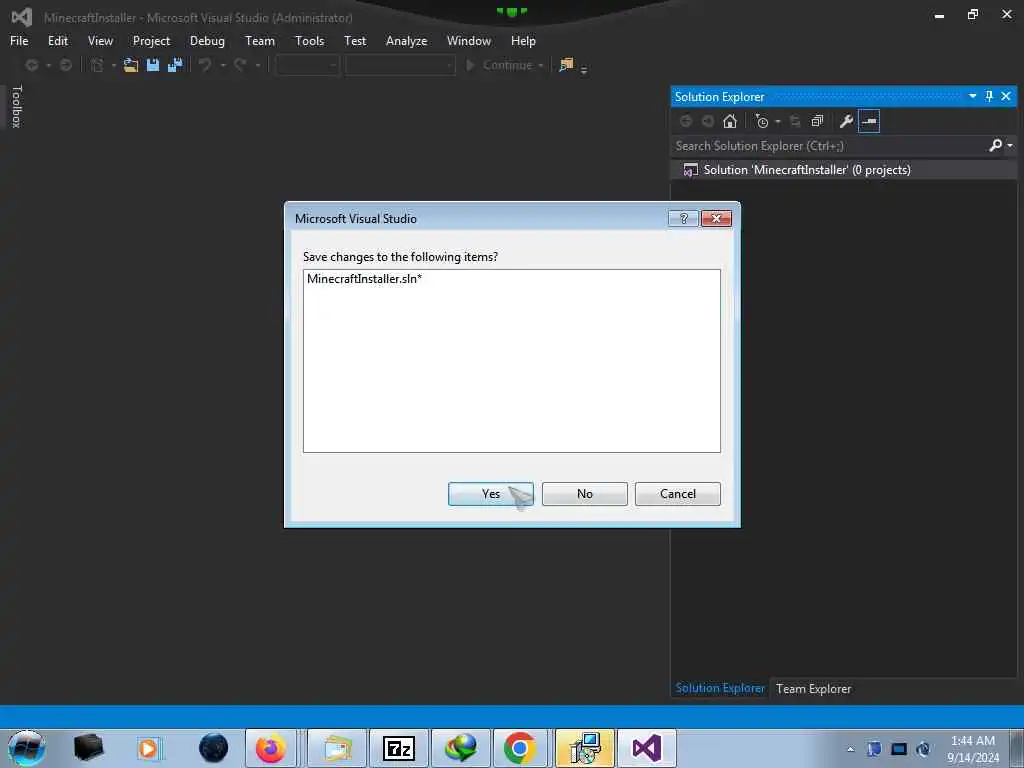Click the Search Solution Explorer field
This screenshot has height=768, width=1024.
(829, 146)
